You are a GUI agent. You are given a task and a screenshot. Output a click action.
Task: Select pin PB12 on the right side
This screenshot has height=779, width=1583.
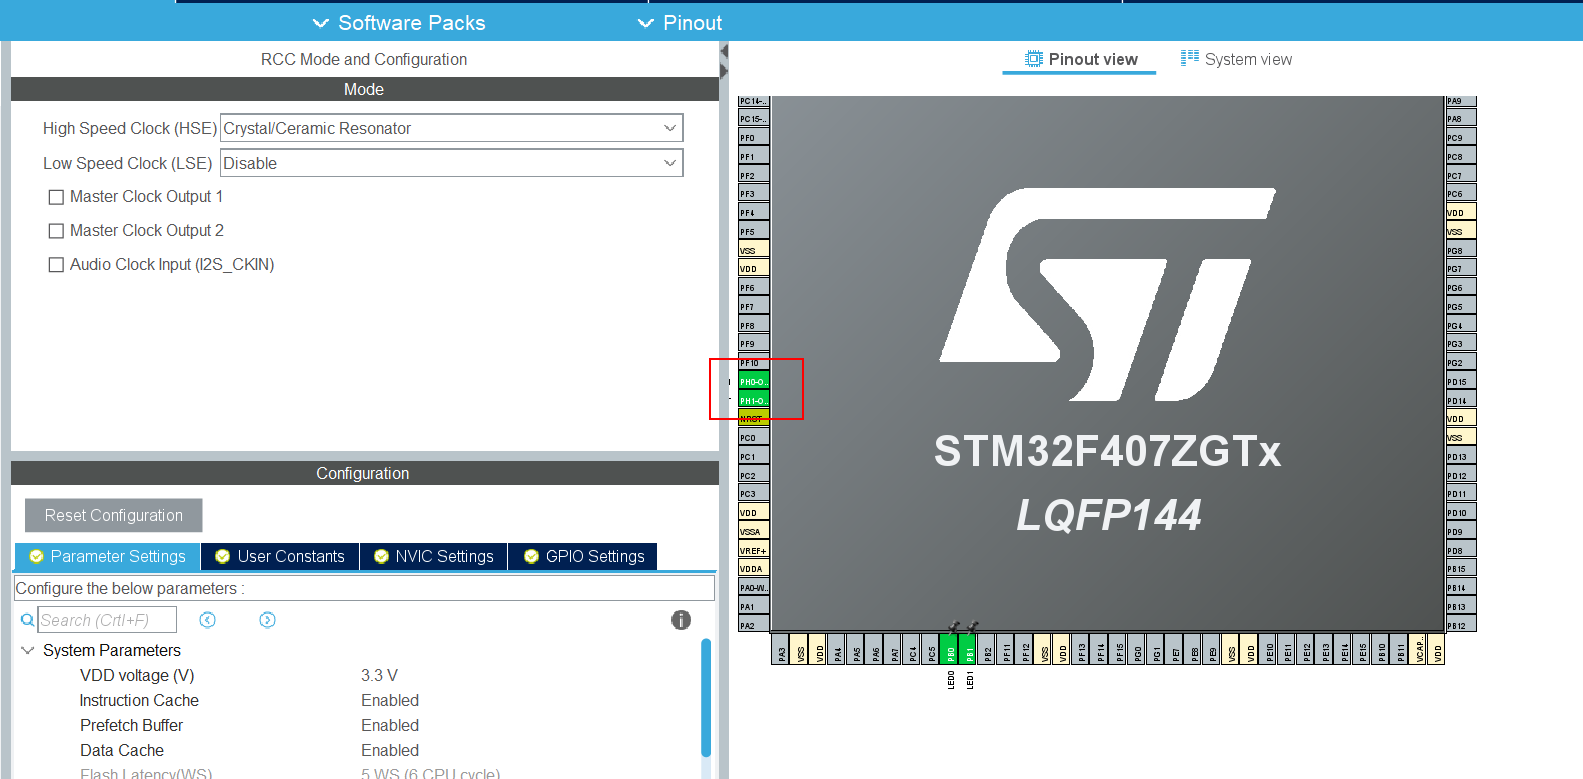[x=1461, y=625]
